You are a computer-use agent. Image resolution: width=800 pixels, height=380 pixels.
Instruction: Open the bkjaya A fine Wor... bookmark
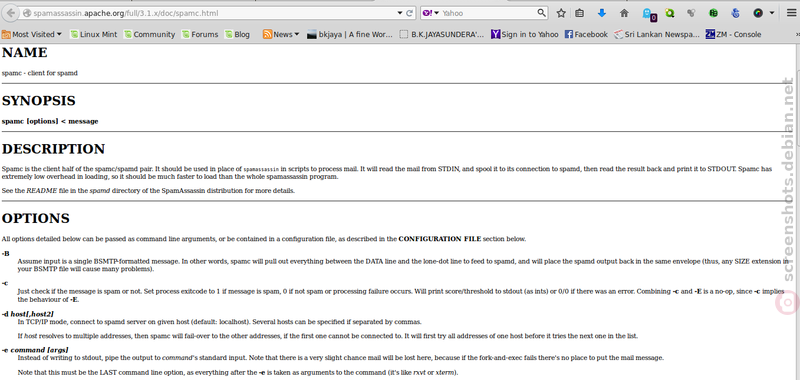click(350, 34)
